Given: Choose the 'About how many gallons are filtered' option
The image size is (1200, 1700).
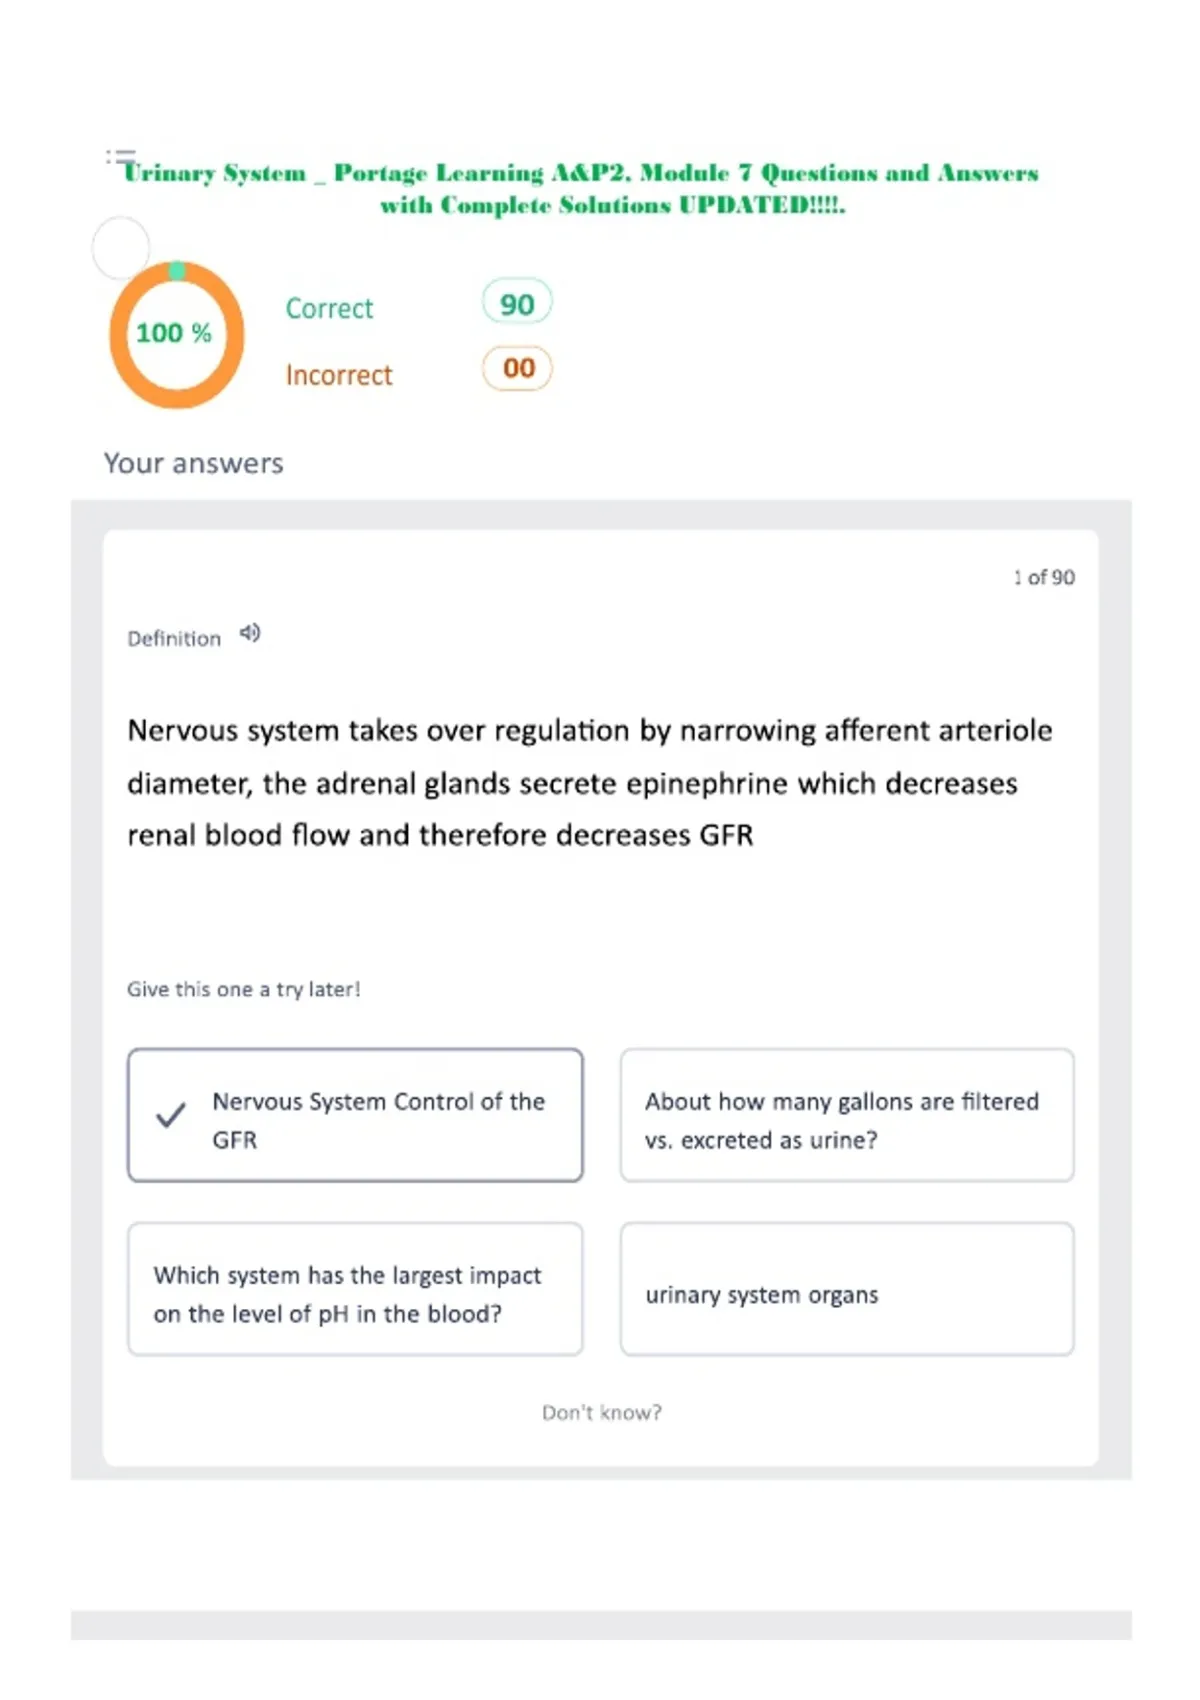Looking at the screenshot, I should [x=847, y=1115].
